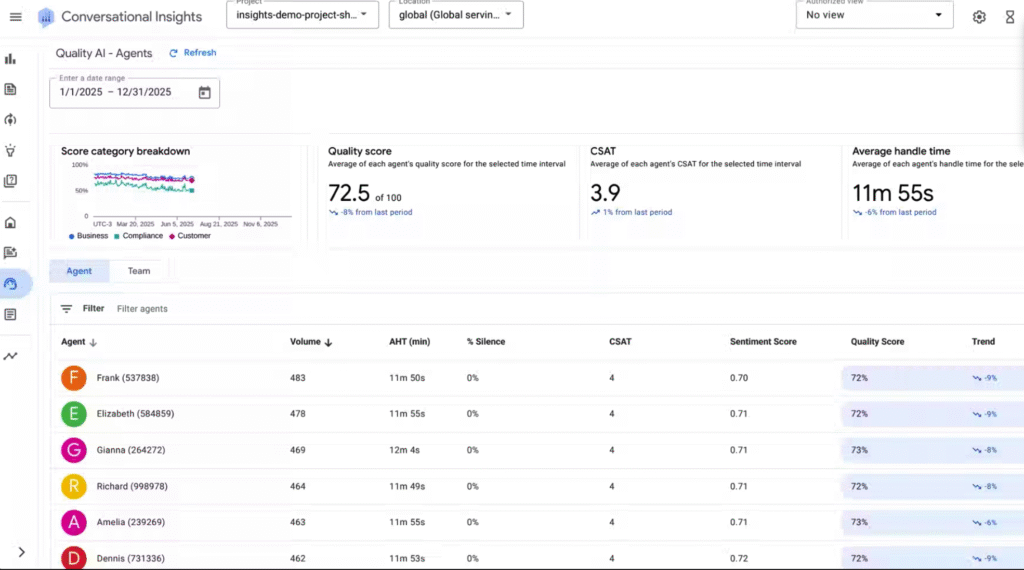The height and width of the screenshot is (570, 1024).
Task: Open the list document sidebar icon
Action: coord(10,315)
